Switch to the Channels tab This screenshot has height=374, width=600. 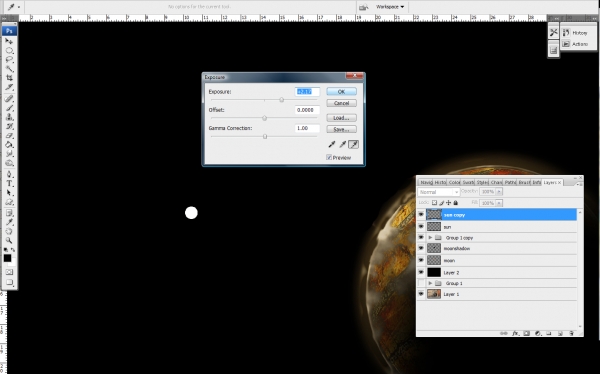coord(496,183)
